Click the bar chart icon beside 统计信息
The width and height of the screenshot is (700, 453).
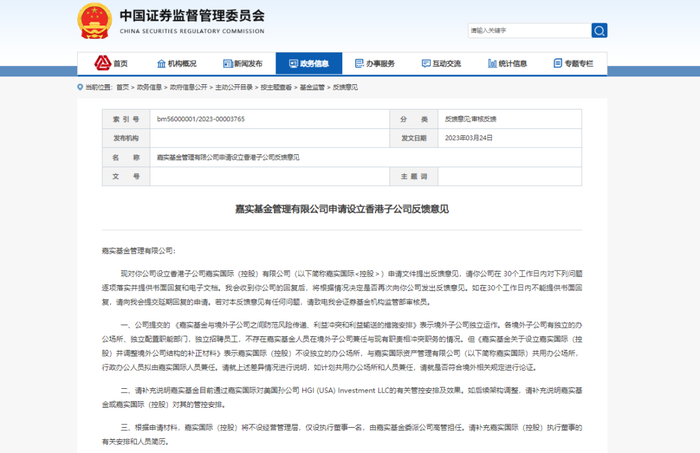pos(492,63)
